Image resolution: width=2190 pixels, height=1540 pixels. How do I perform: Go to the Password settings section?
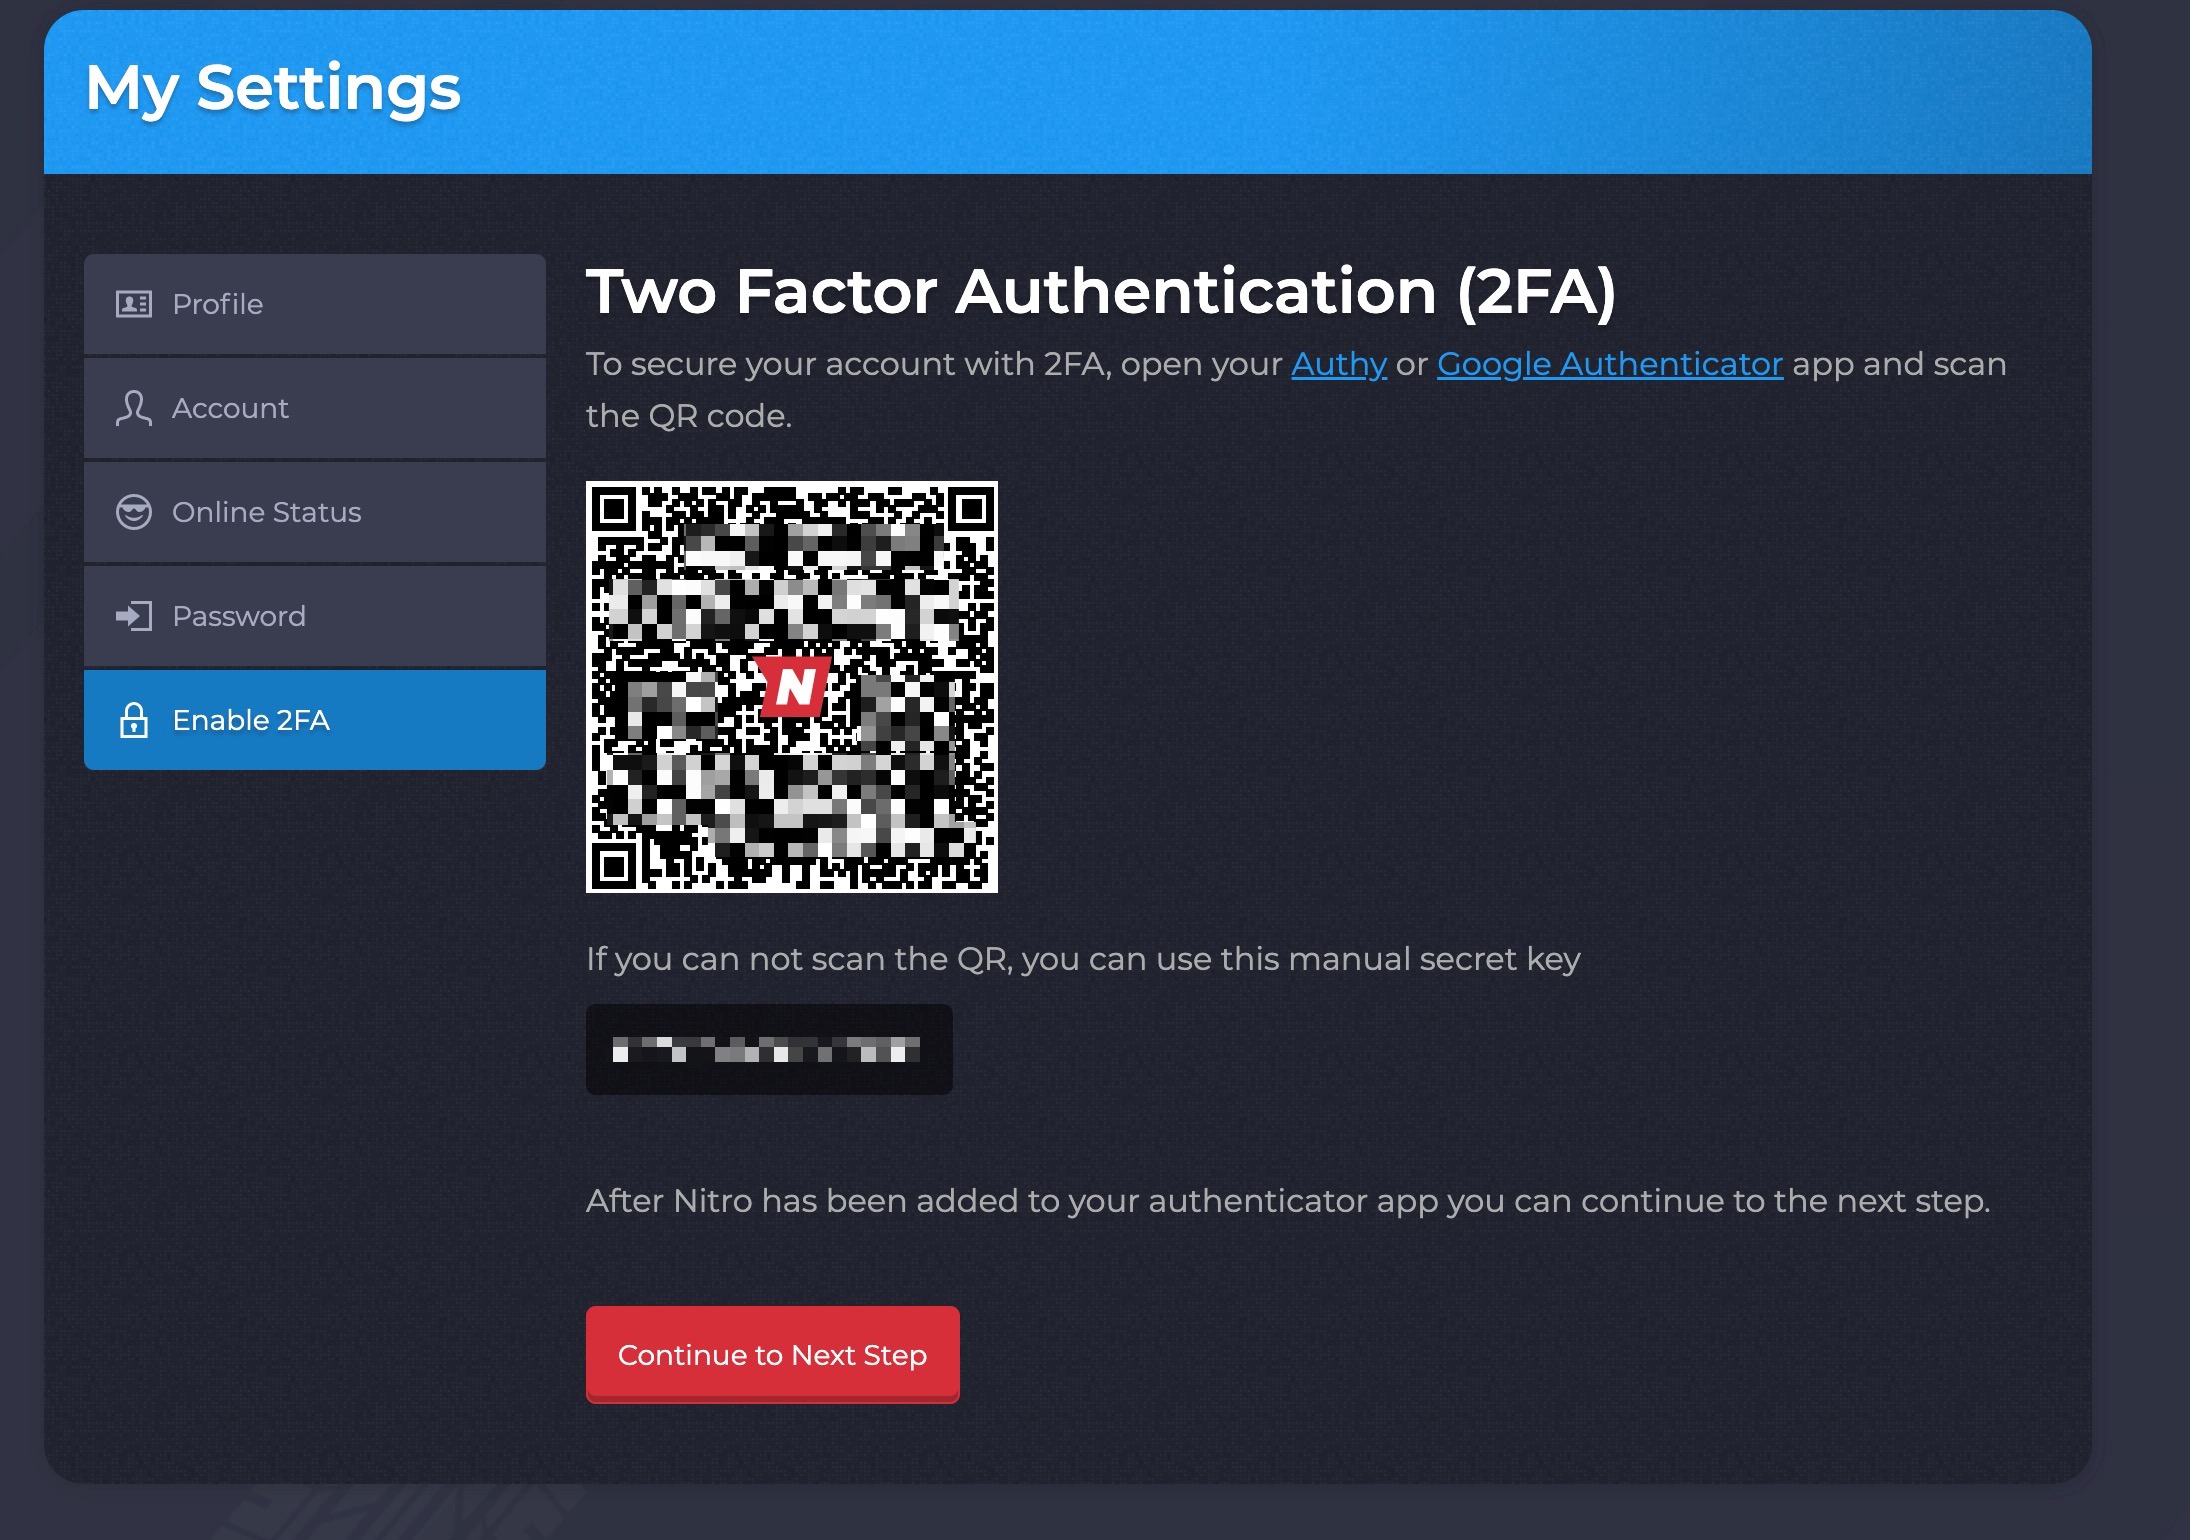coord(240,616)
